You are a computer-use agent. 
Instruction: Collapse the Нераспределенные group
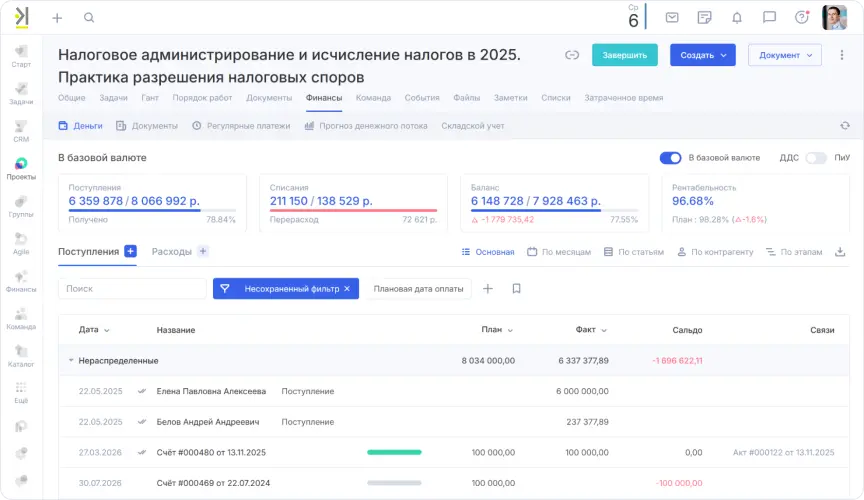click(x=71, y=361)
